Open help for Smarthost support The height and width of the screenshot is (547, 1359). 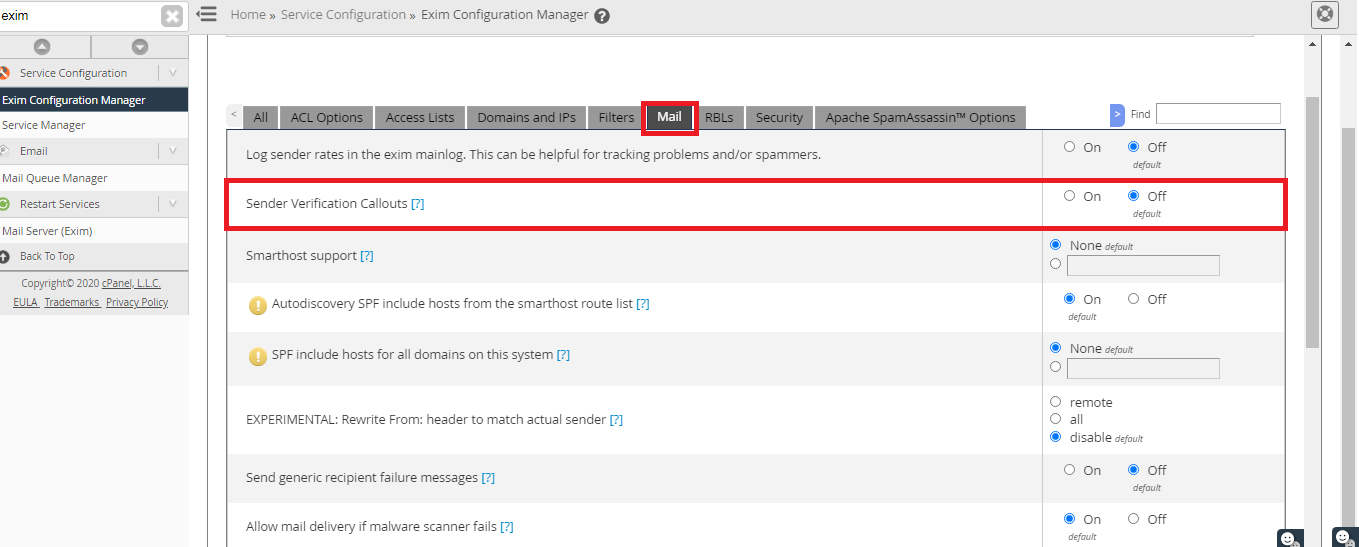pos(367,256)
